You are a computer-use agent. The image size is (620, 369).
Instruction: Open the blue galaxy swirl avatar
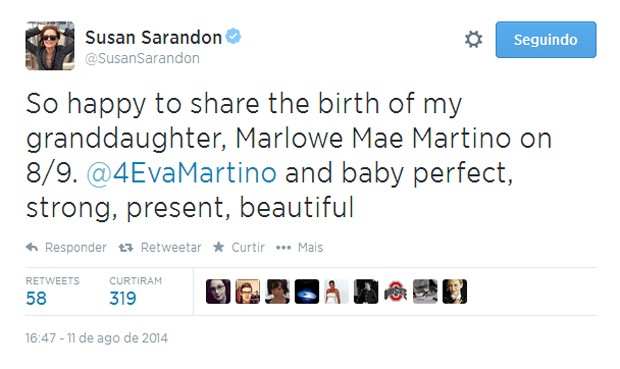[x=307, y=291]
